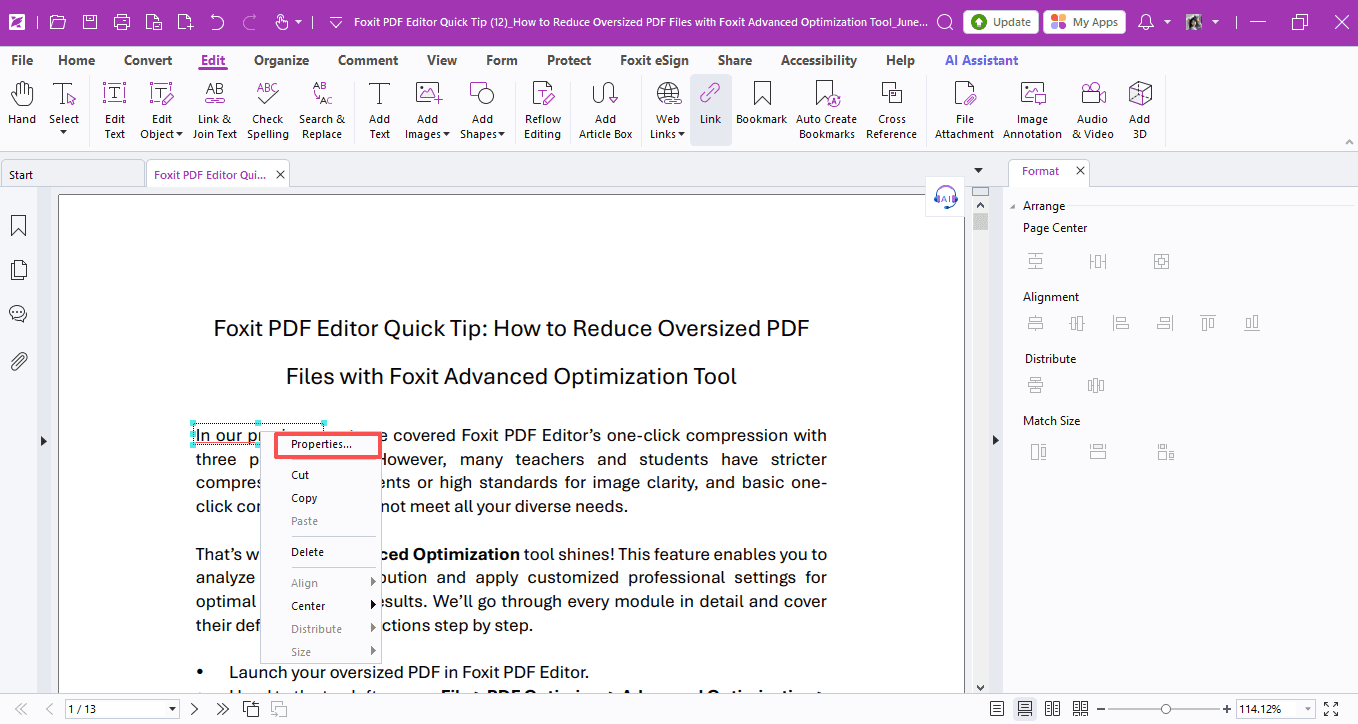Click the Add 3D tool
This screenshot has width=1358, height=724.
click(1139, 109)
